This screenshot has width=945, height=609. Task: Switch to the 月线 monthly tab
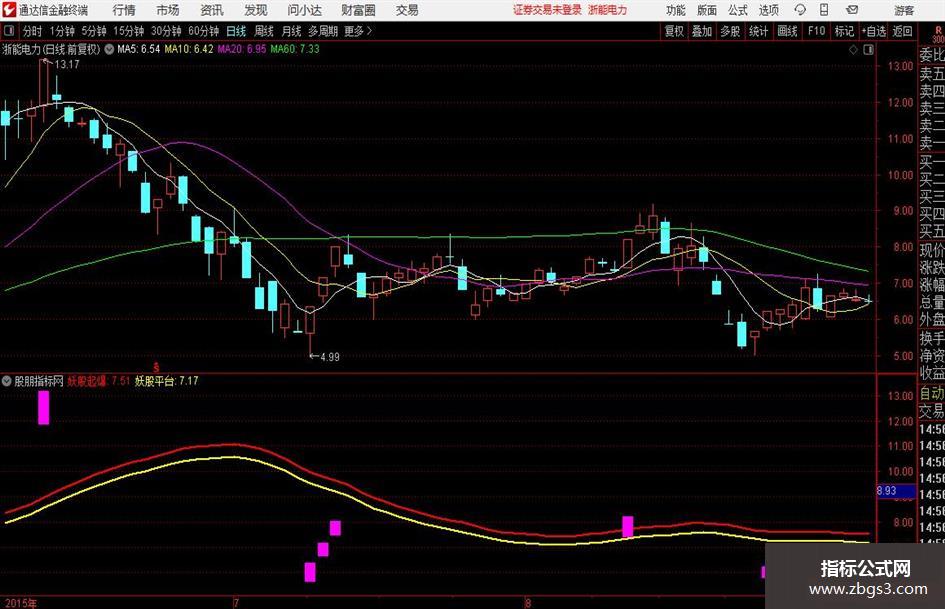tap(292, 31)
